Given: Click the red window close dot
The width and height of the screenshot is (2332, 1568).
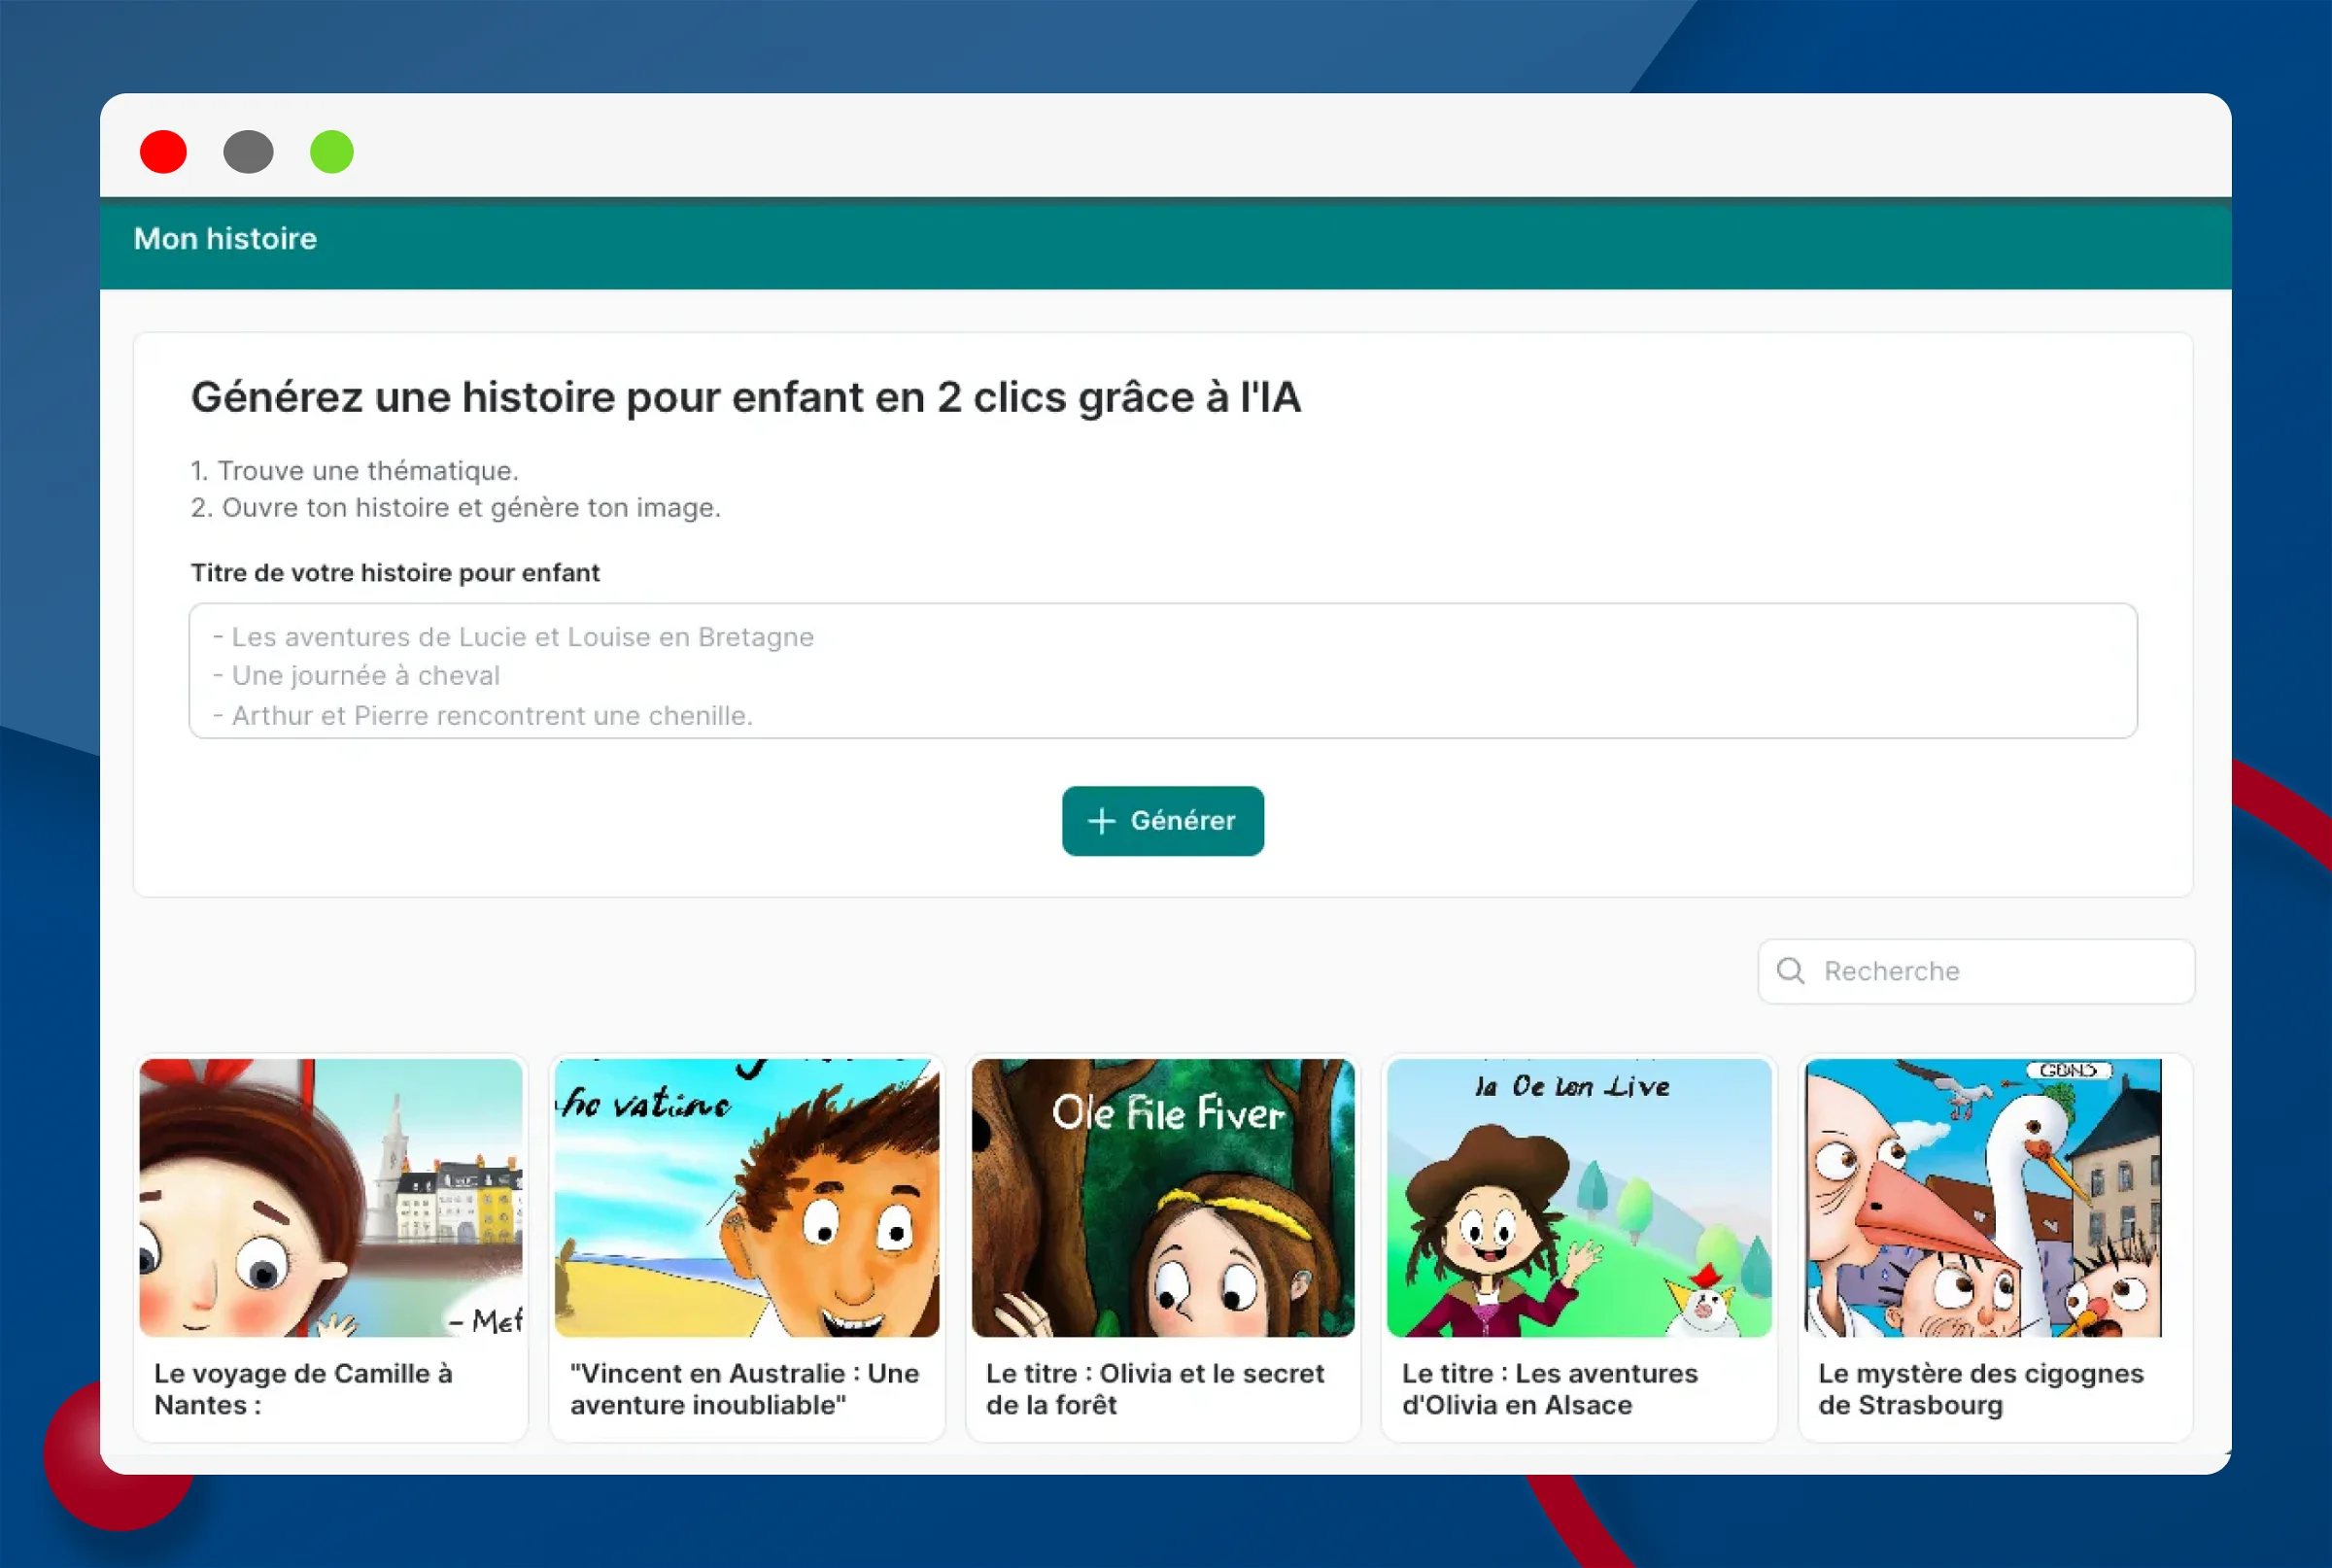Looking at the screenshot, I should pos(163,152).
